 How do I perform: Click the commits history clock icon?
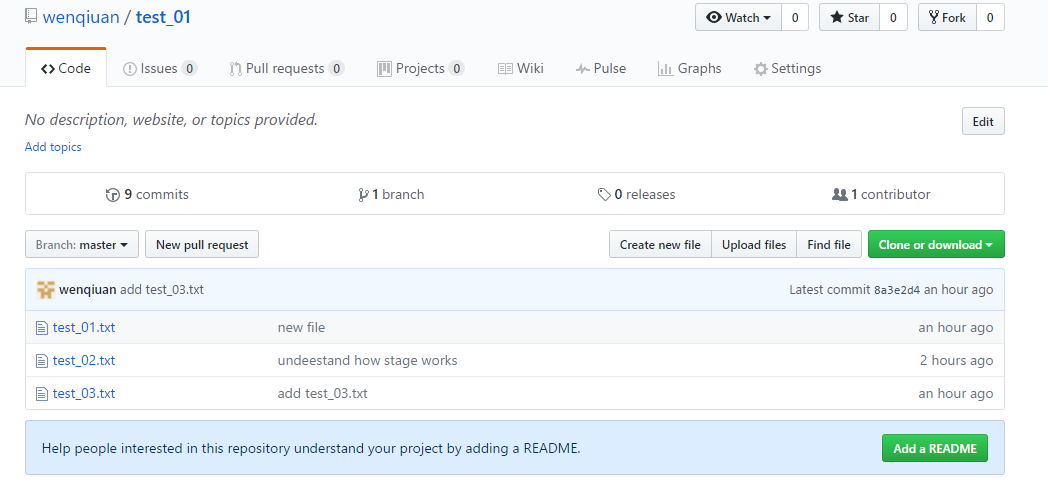(x=112, y=195)
